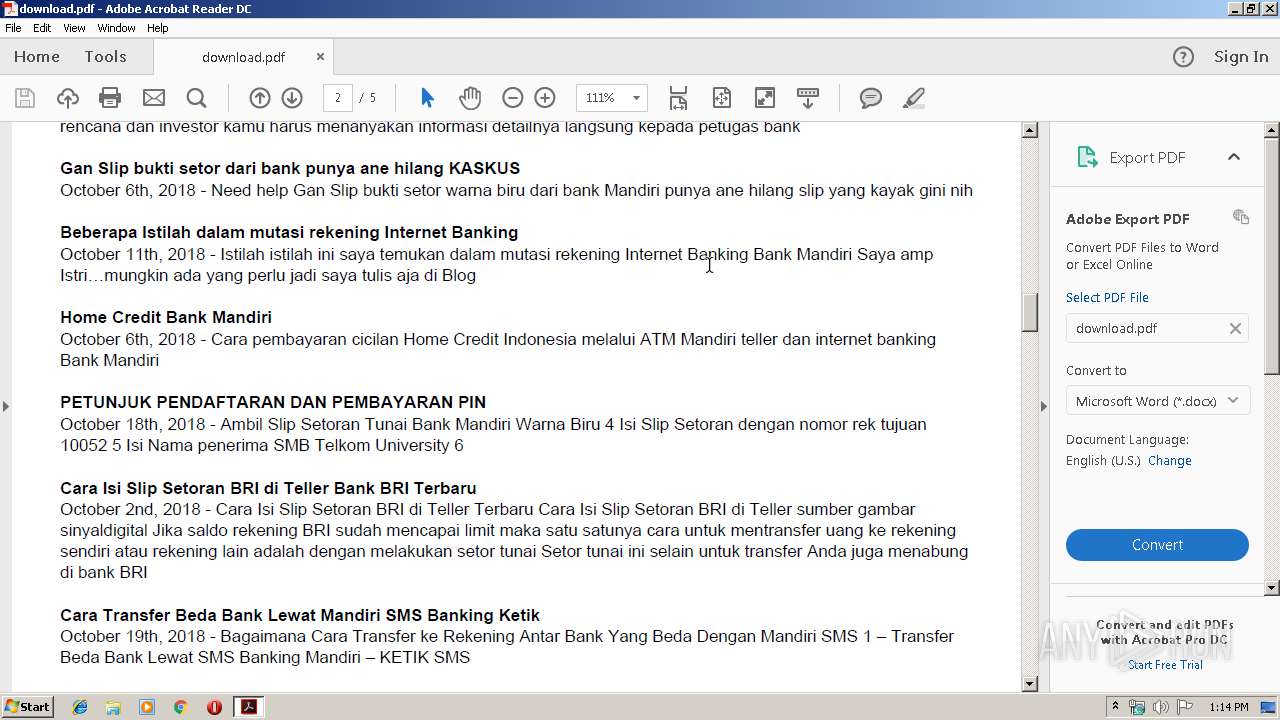Click heading 'Beberapa Istilah dalam mutasi rekening Internet Banking'
This screenshot has height=720, width=1280.
click(289, 232)
